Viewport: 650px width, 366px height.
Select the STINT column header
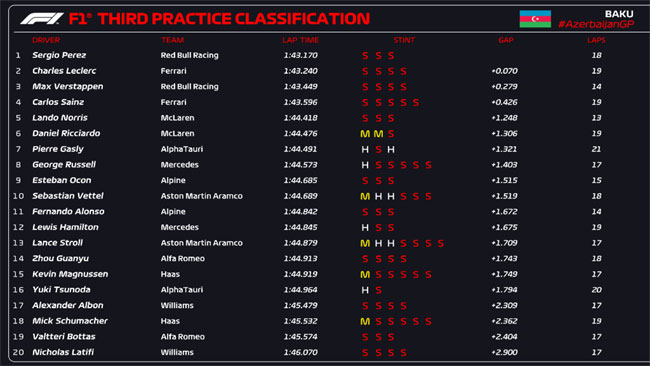(404, 40)
